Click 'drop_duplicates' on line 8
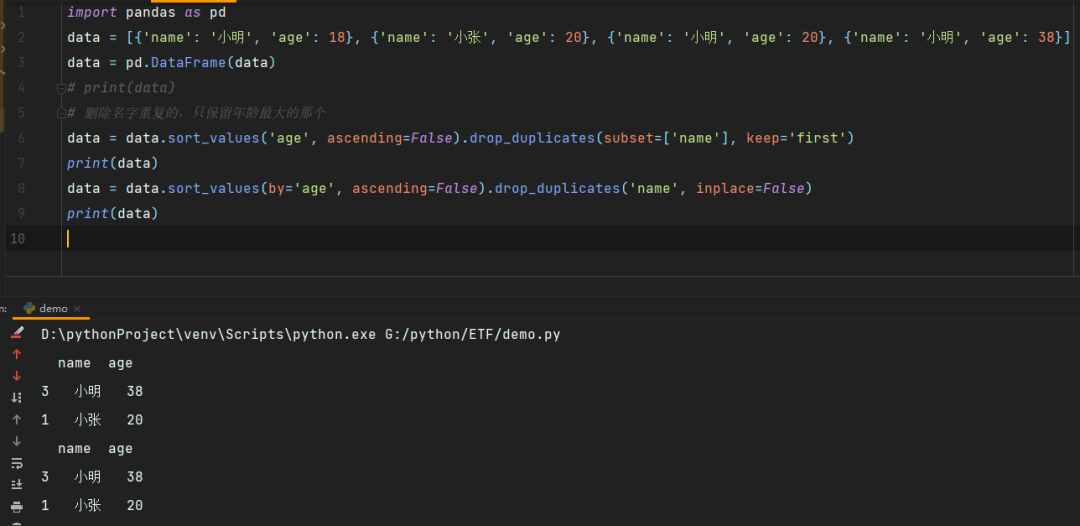Image resolution: width=1080 pixels, height=526 pixels. pyautogui.click(x=558, y=189)
